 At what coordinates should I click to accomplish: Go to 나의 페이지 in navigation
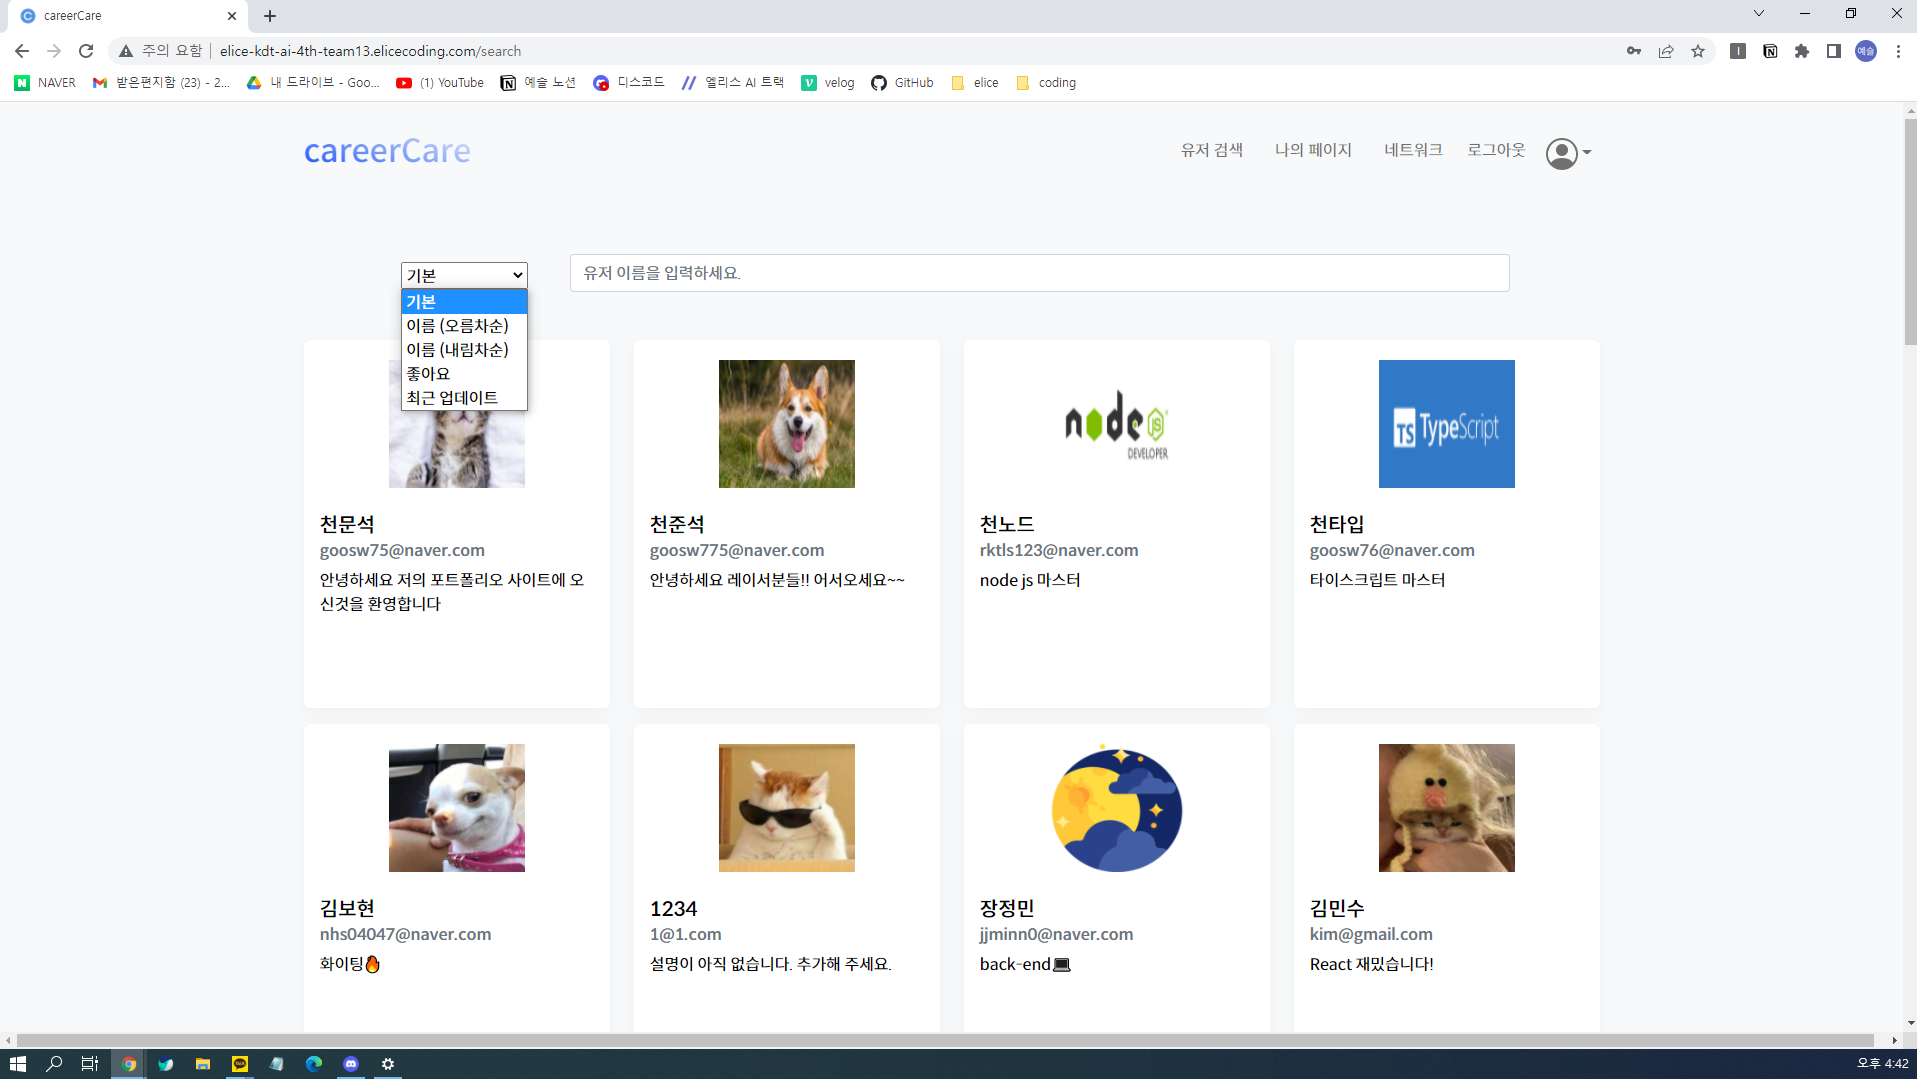coord(1312,150)
